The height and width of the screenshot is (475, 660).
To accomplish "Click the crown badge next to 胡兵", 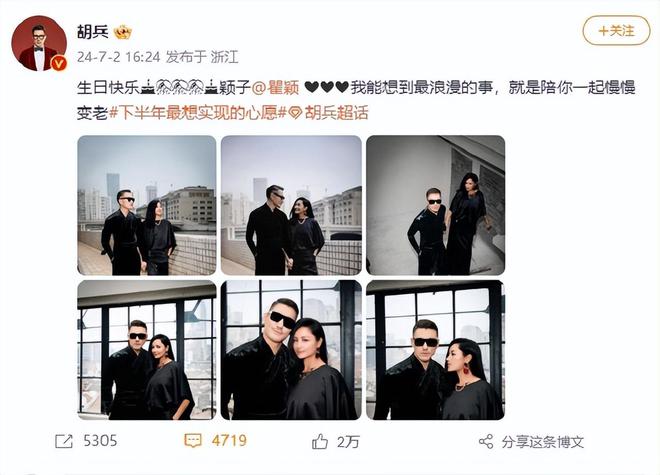I will pos(122,32).
